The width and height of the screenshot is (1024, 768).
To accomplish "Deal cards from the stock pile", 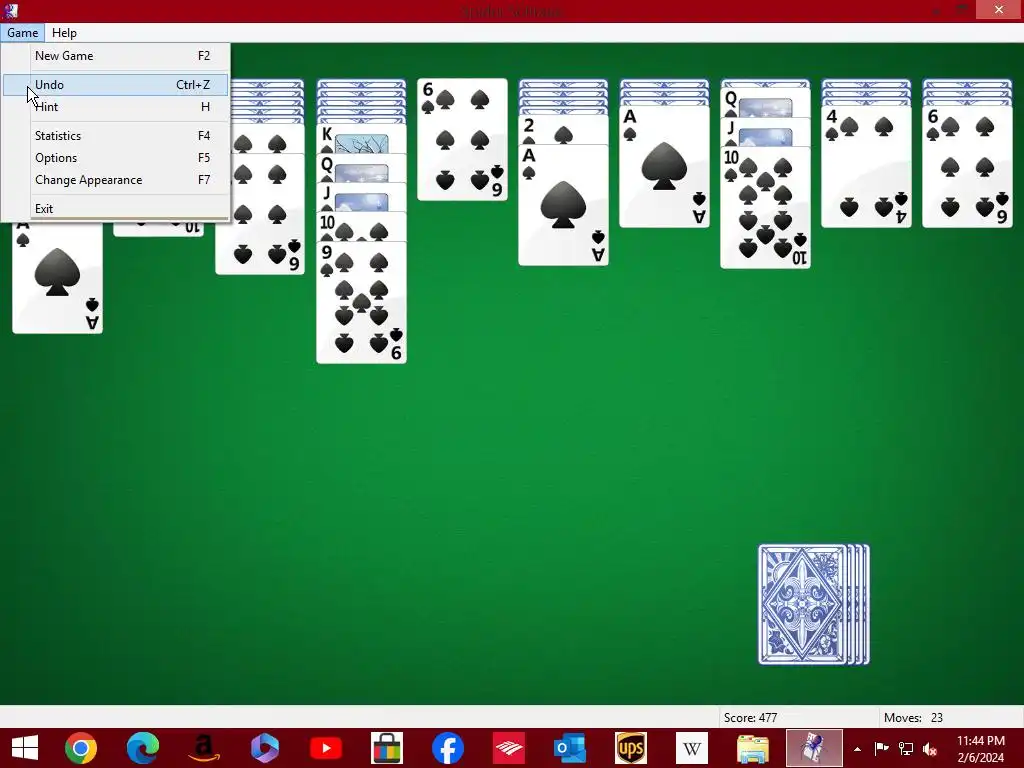I will [814, 605].
